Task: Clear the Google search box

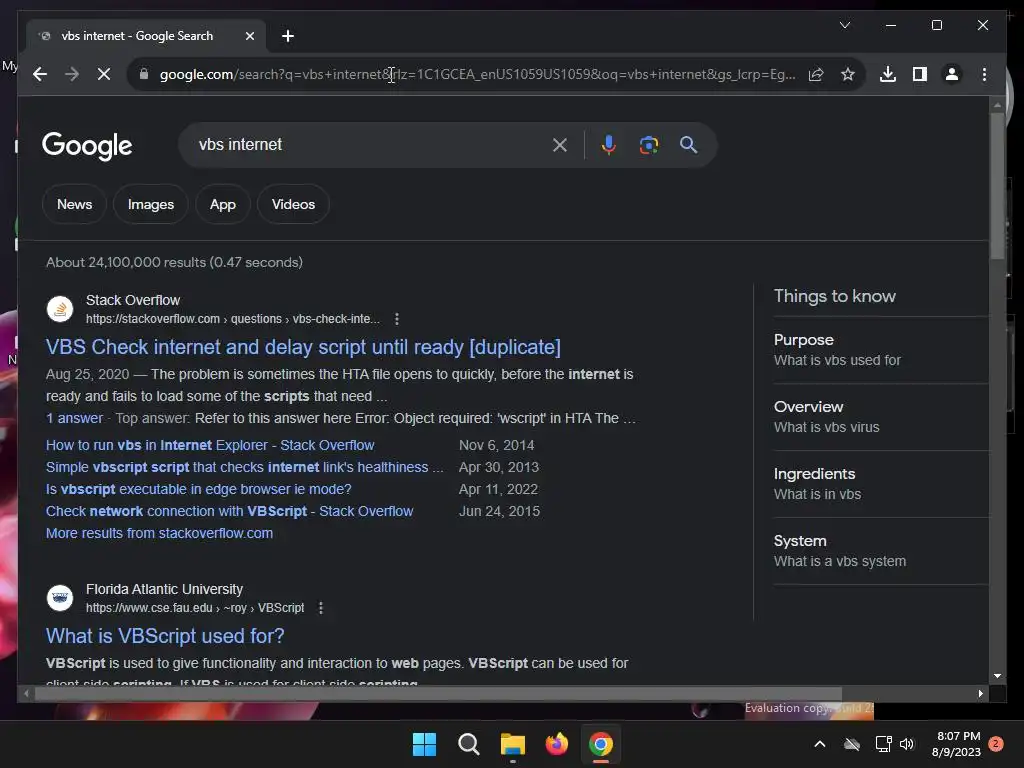Action: (560, 145)
